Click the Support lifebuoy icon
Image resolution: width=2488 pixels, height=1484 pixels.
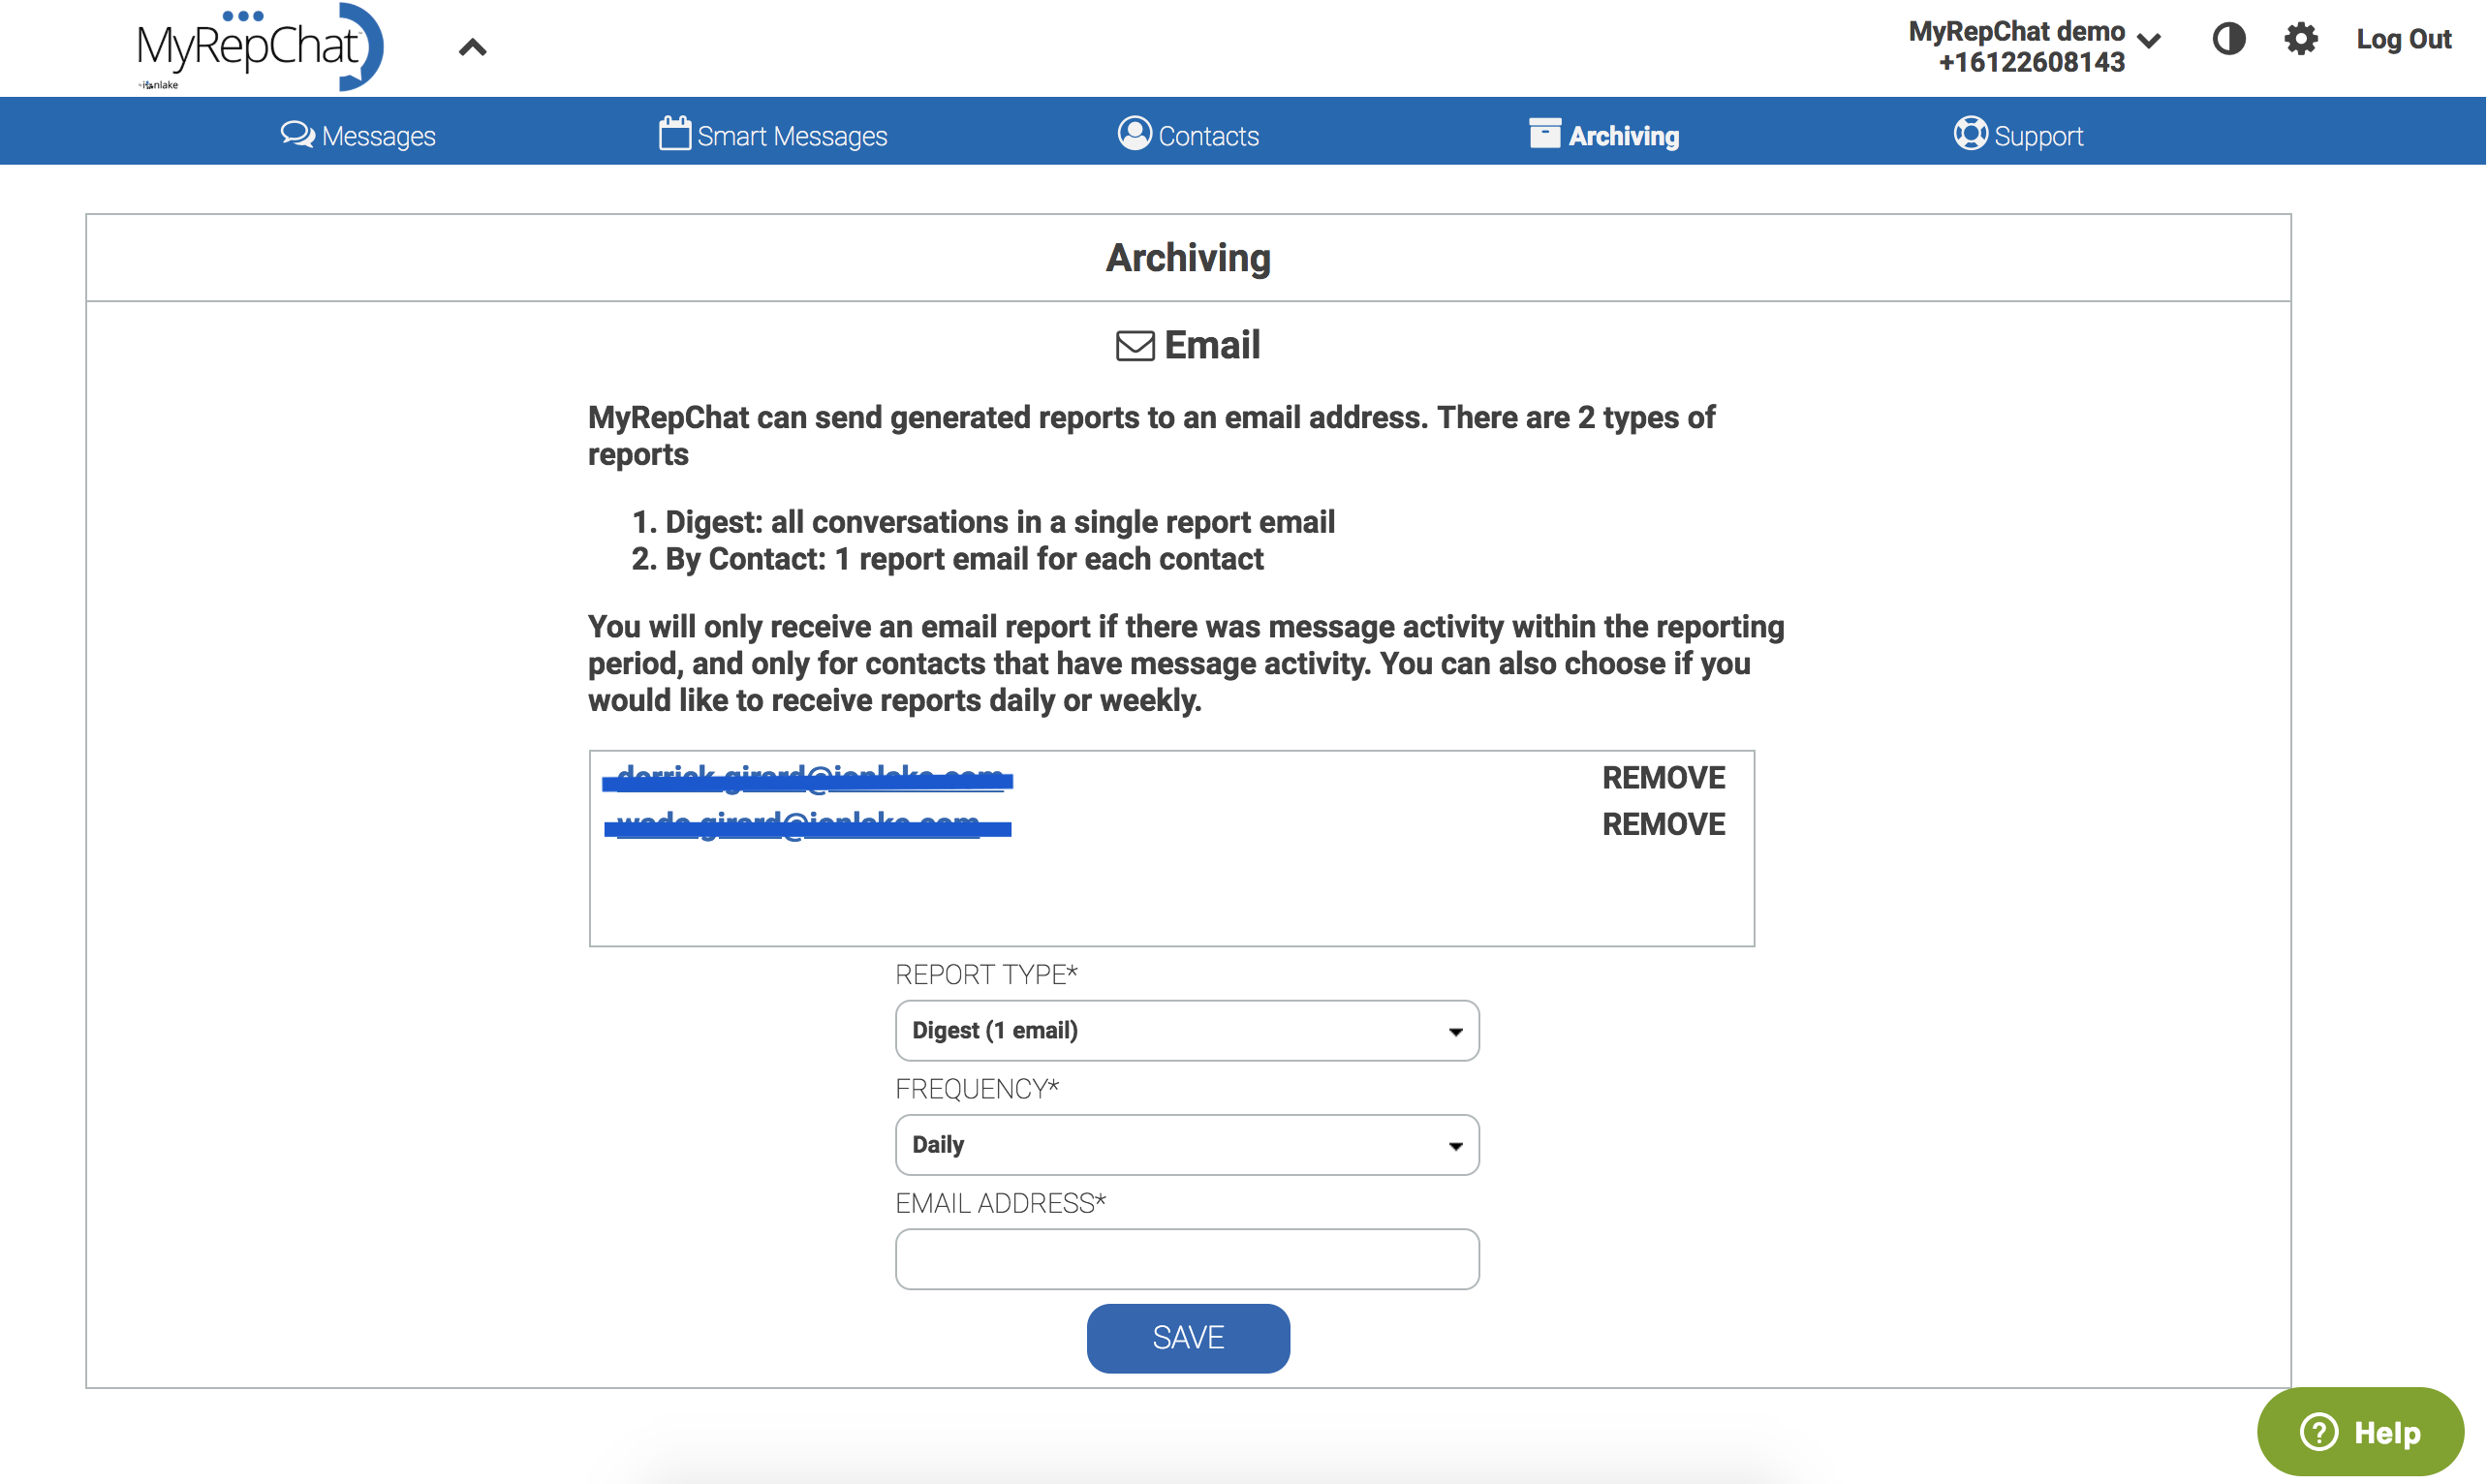(x=1970, y=133)
